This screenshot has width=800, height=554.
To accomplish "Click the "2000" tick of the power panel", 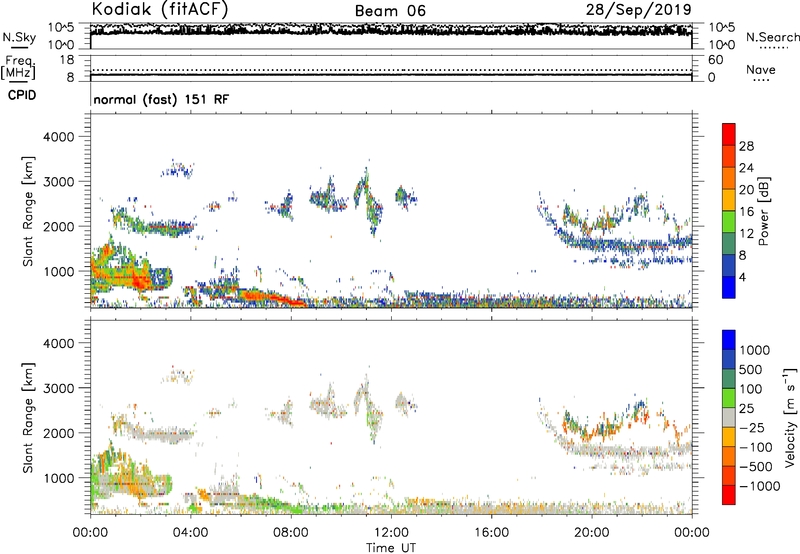I will coord(58,226).
